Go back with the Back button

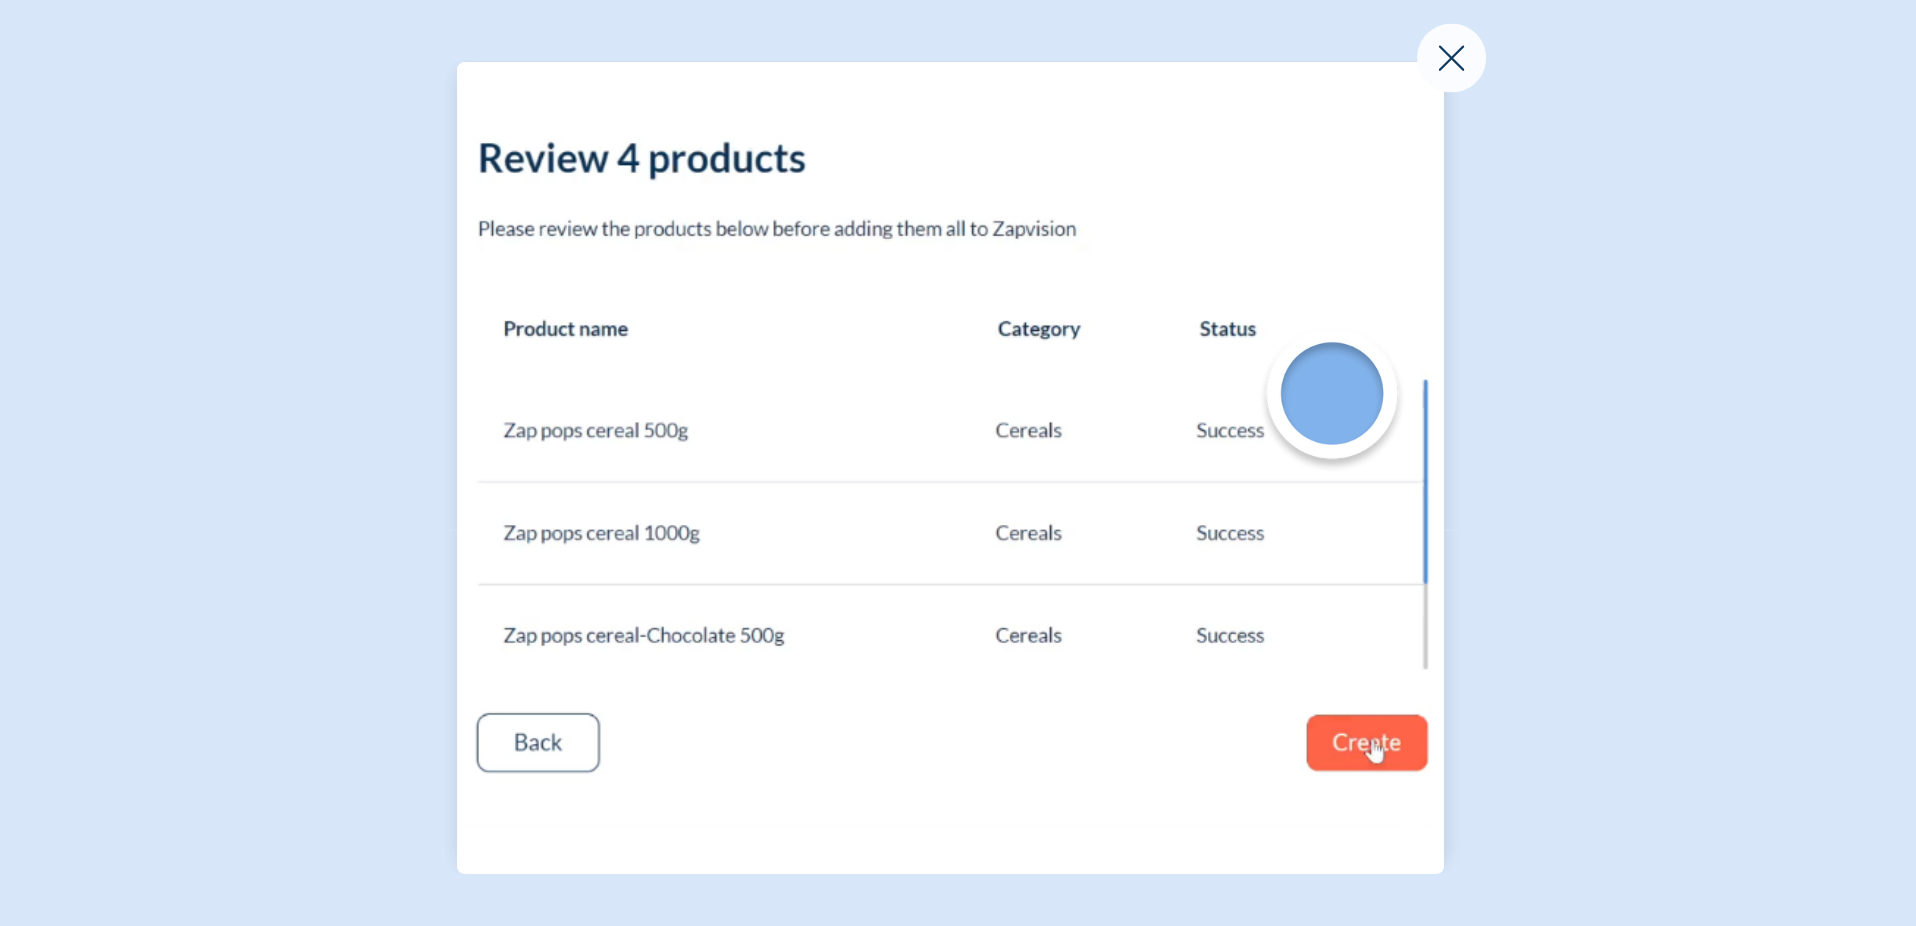tap(538, 743)
